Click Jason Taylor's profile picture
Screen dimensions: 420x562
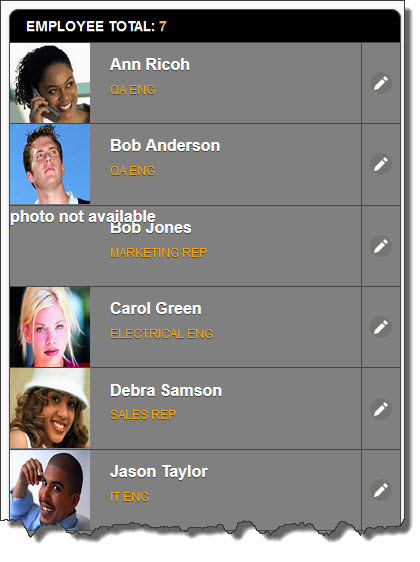pyautogui.click(x=50, y=490)
